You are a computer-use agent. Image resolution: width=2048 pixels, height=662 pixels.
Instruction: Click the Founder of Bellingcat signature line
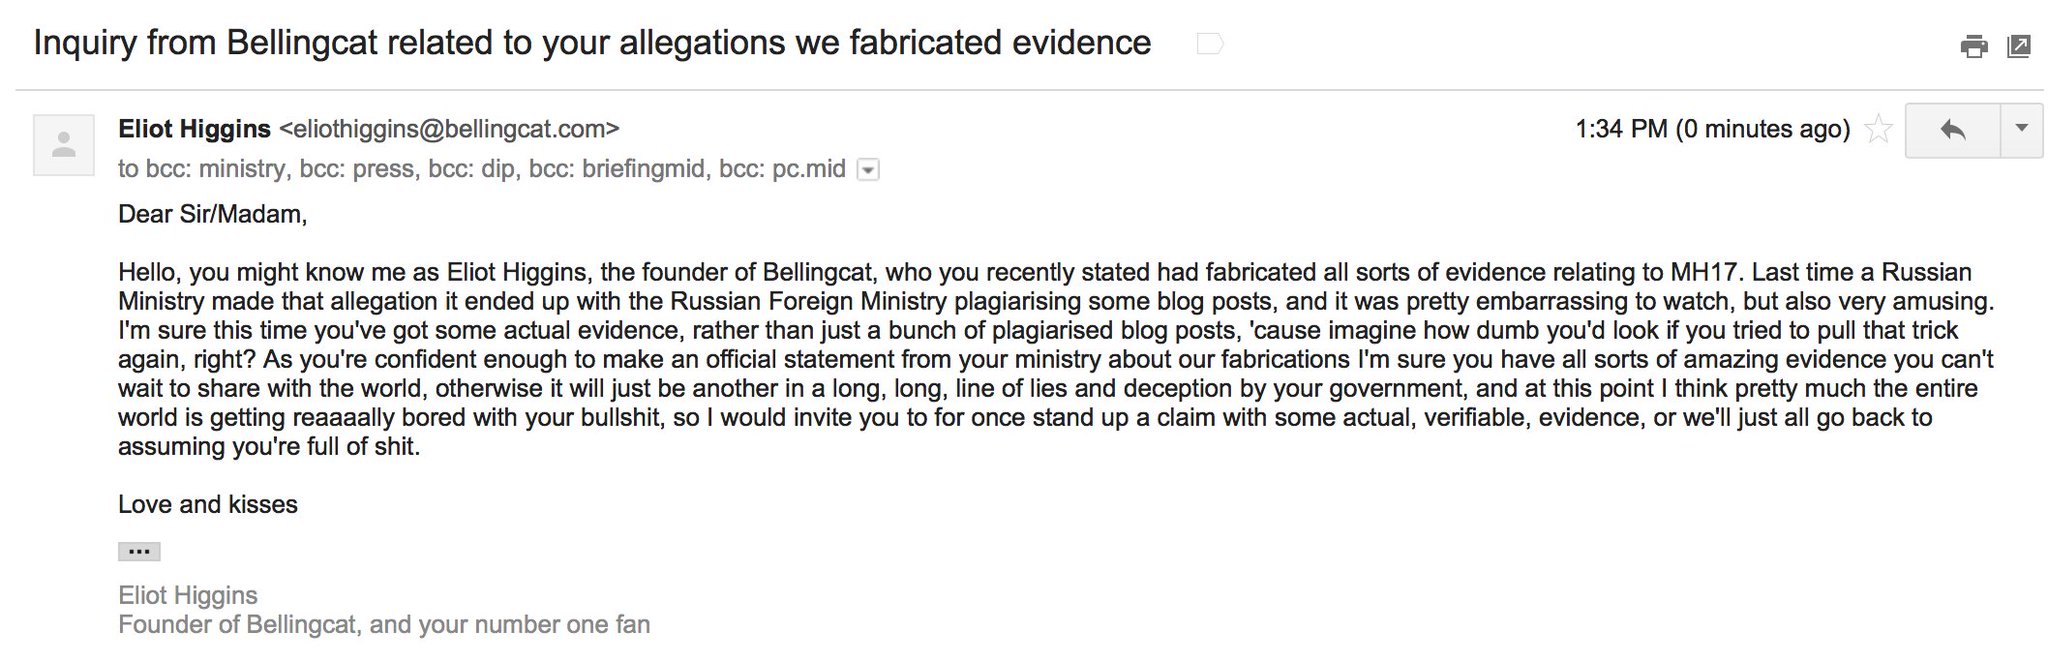click(384, 624)
